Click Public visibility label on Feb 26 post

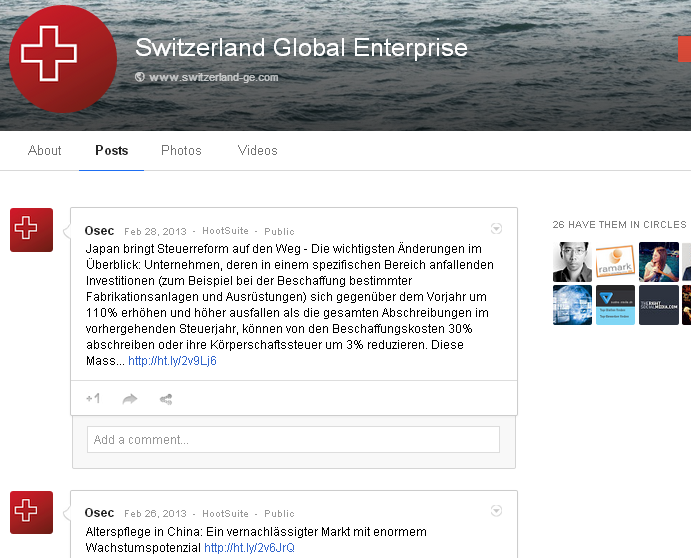tap(279, 513)
